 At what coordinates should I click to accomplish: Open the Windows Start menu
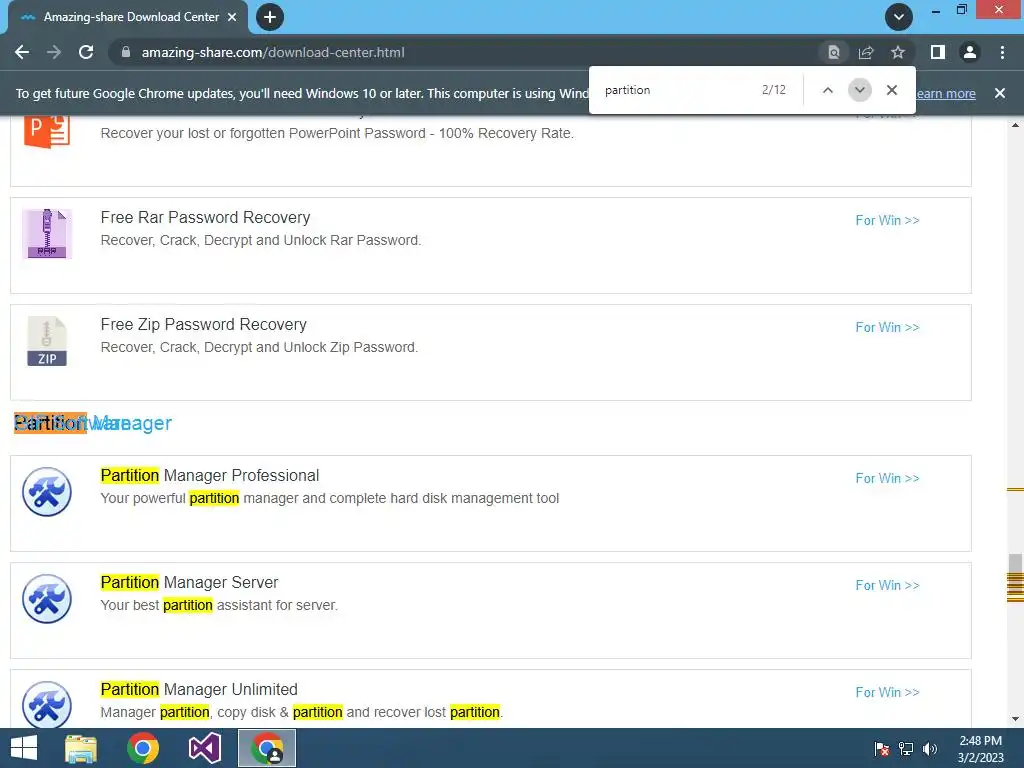[24, 748]
